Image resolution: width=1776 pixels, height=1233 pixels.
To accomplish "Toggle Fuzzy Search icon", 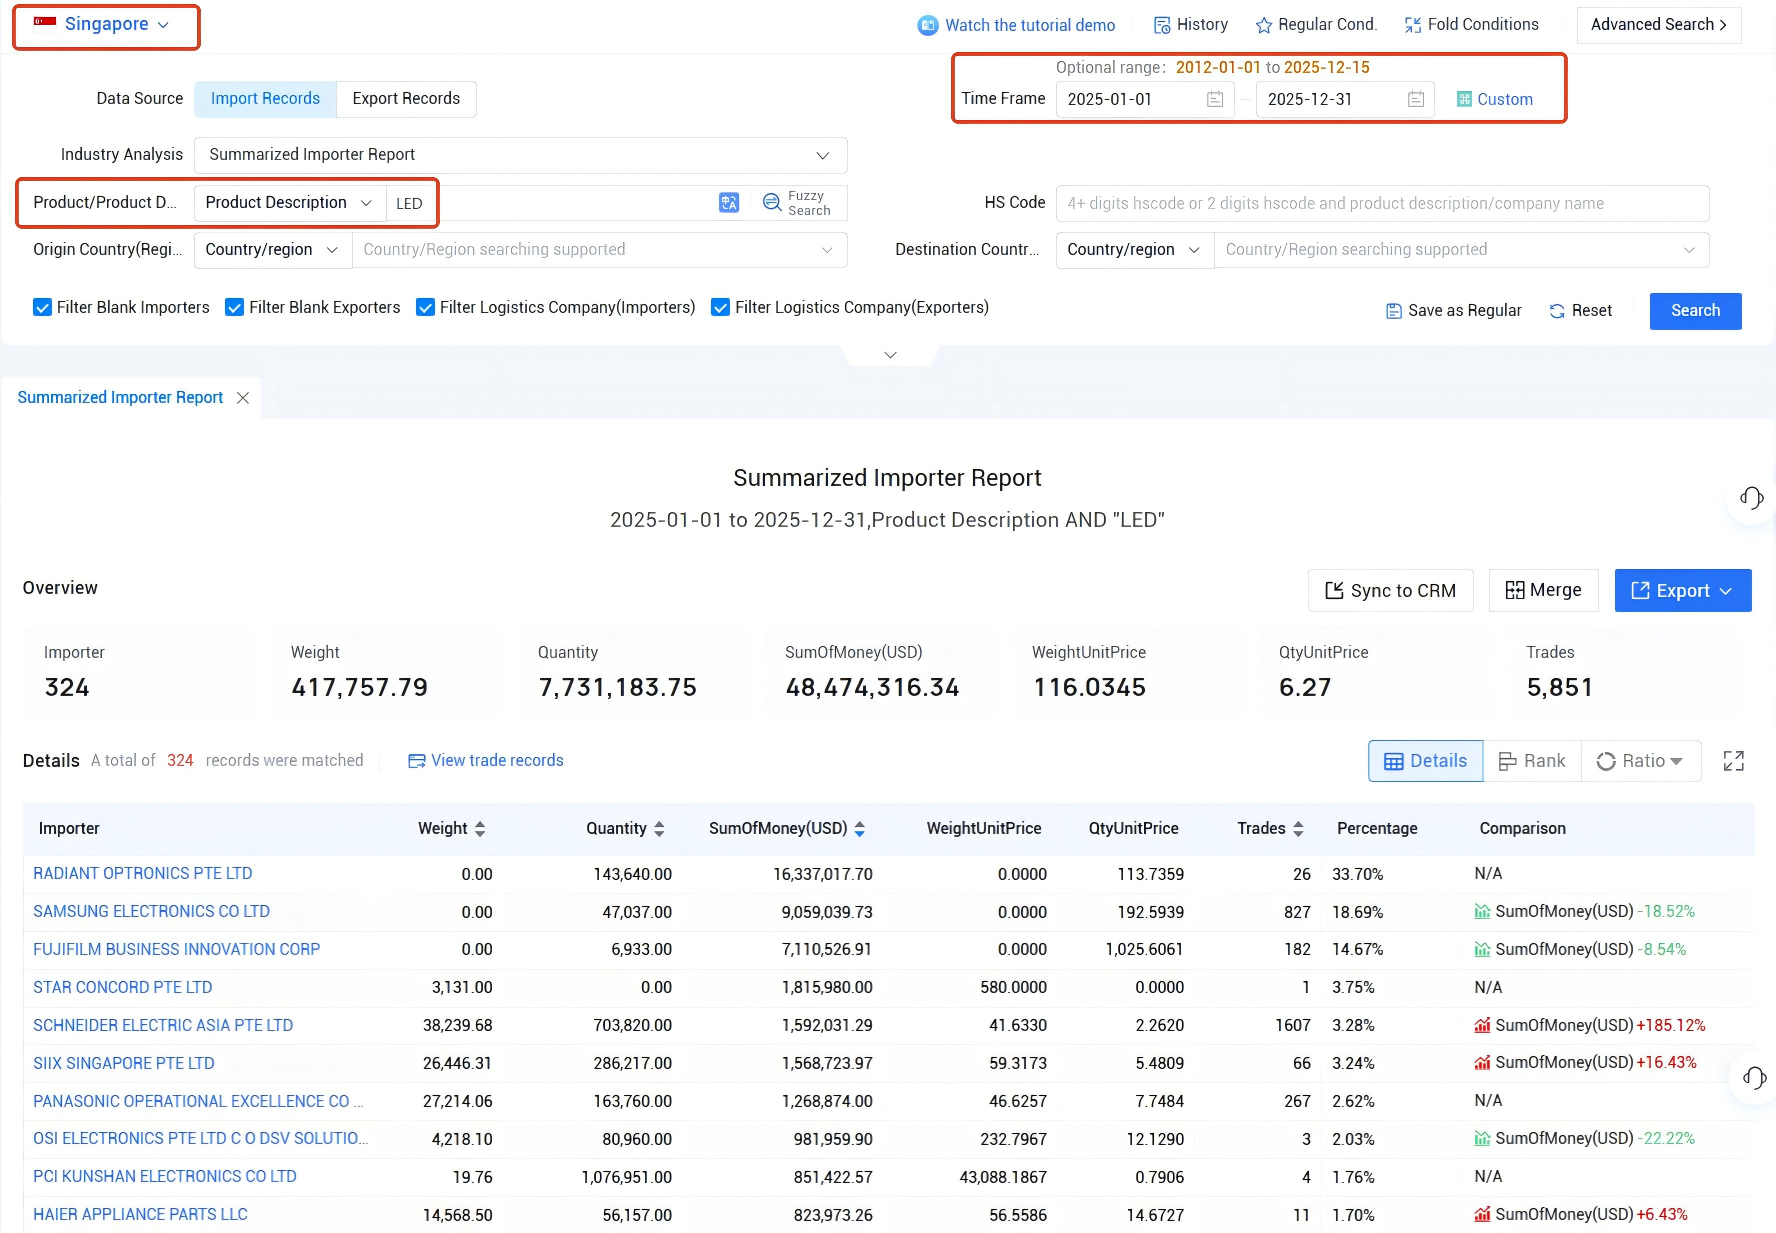I will (772, 203).
